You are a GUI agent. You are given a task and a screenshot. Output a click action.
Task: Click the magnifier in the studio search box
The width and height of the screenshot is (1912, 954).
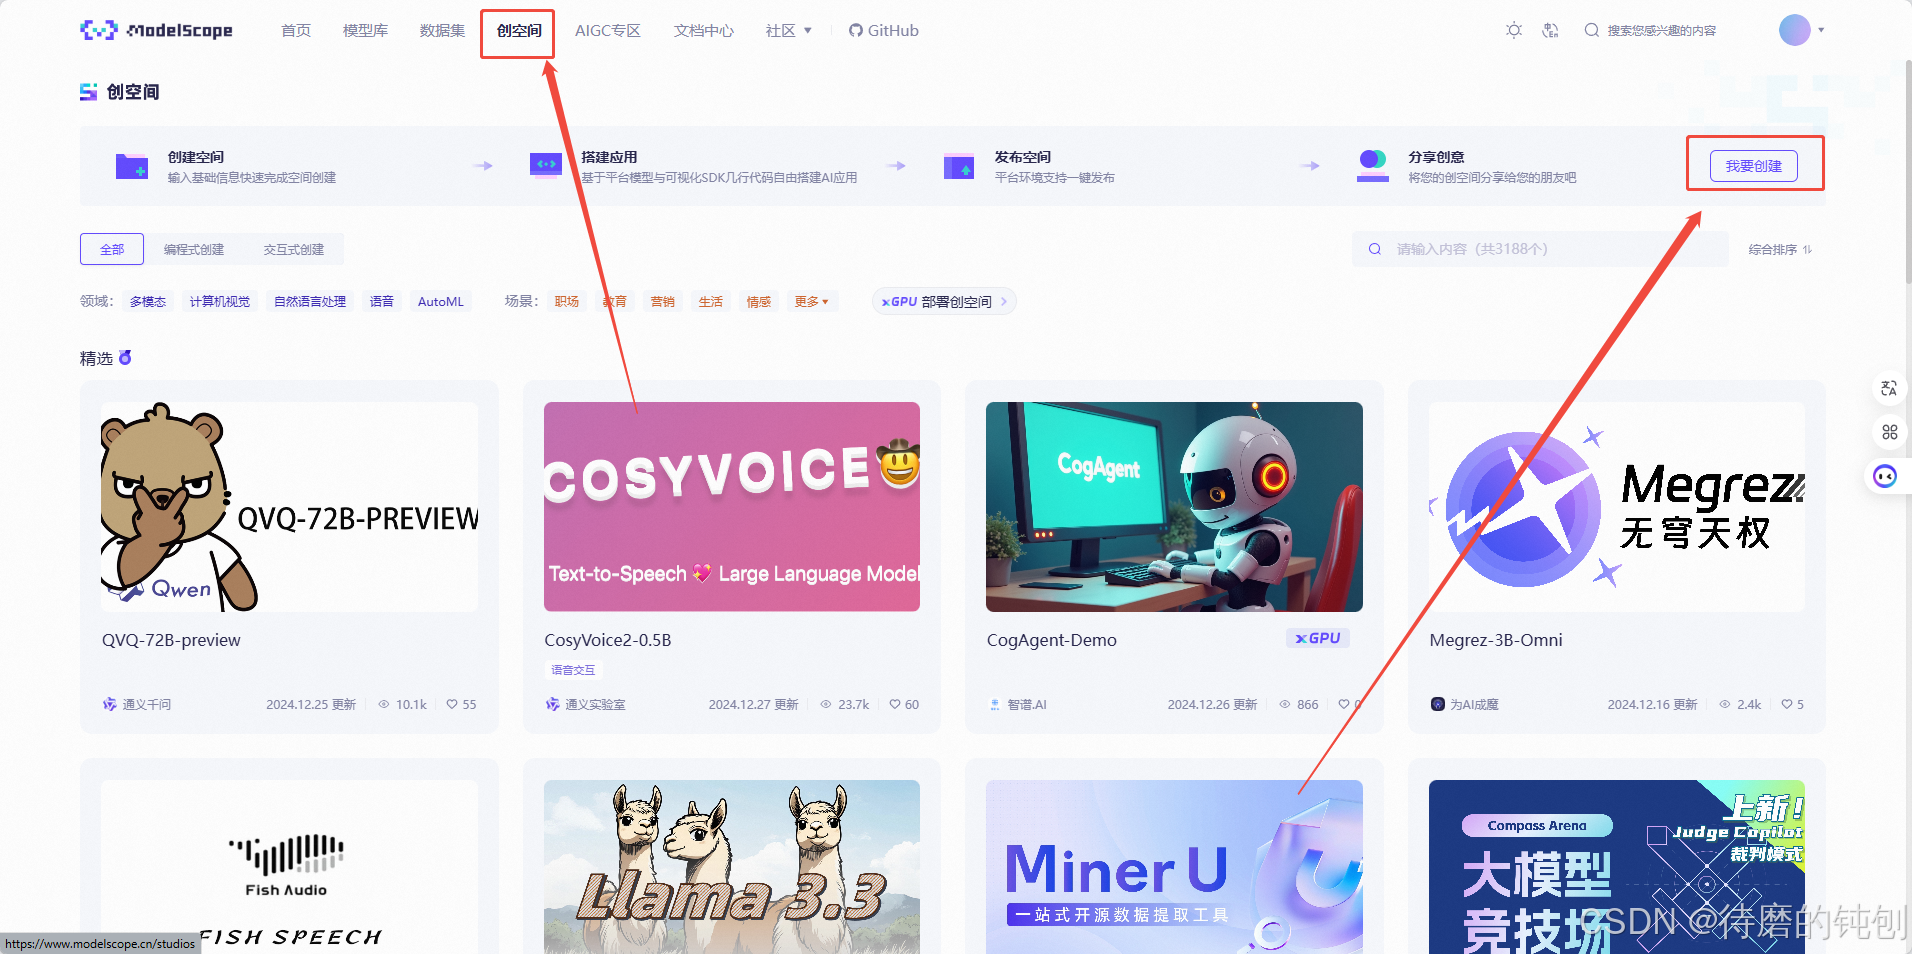pyautogui.click(x=1375, y=249)
